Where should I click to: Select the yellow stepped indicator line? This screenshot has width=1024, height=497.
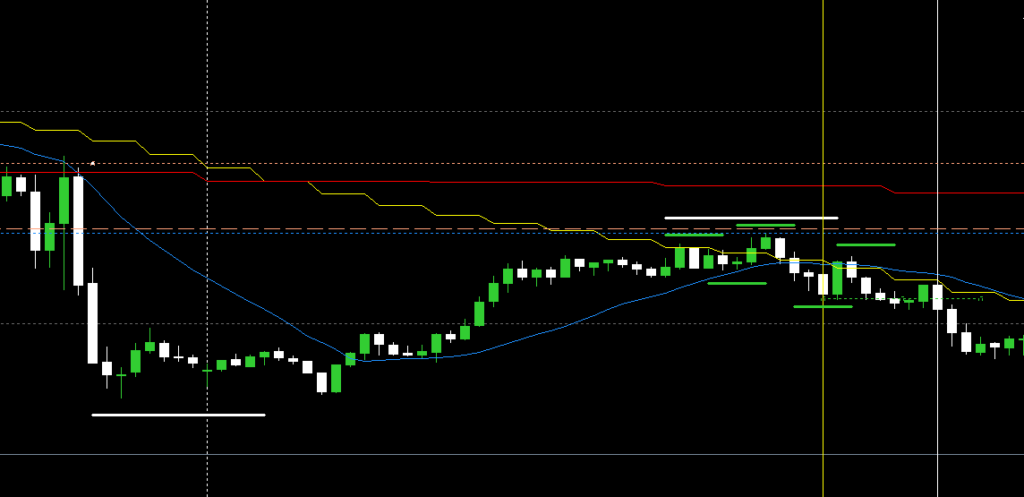(x=400, y=203)
